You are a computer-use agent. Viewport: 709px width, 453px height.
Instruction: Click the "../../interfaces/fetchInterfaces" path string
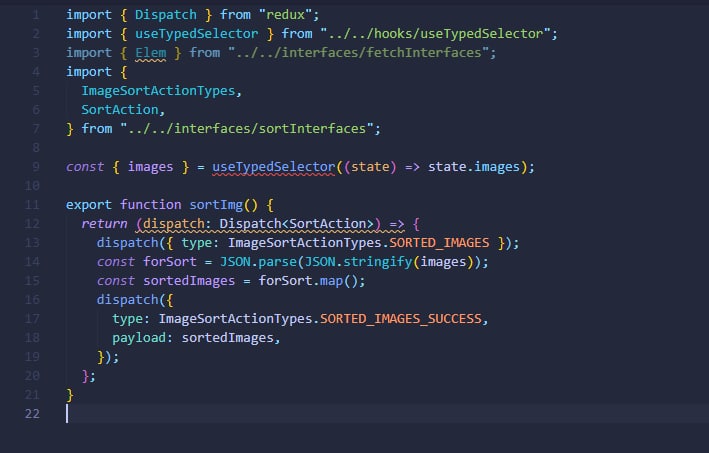(x=359, y=52)
